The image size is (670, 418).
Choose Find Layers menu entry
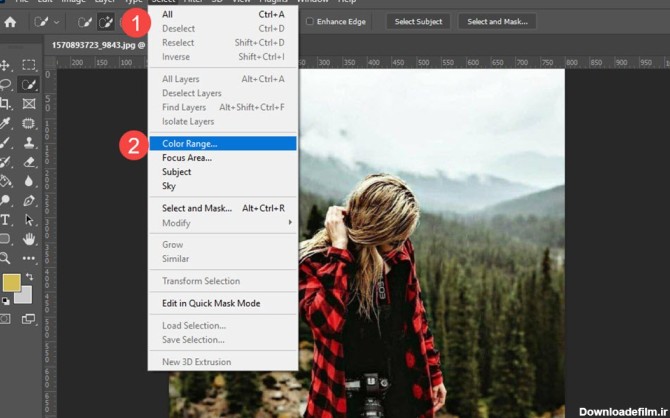click(x=223, y=107)
